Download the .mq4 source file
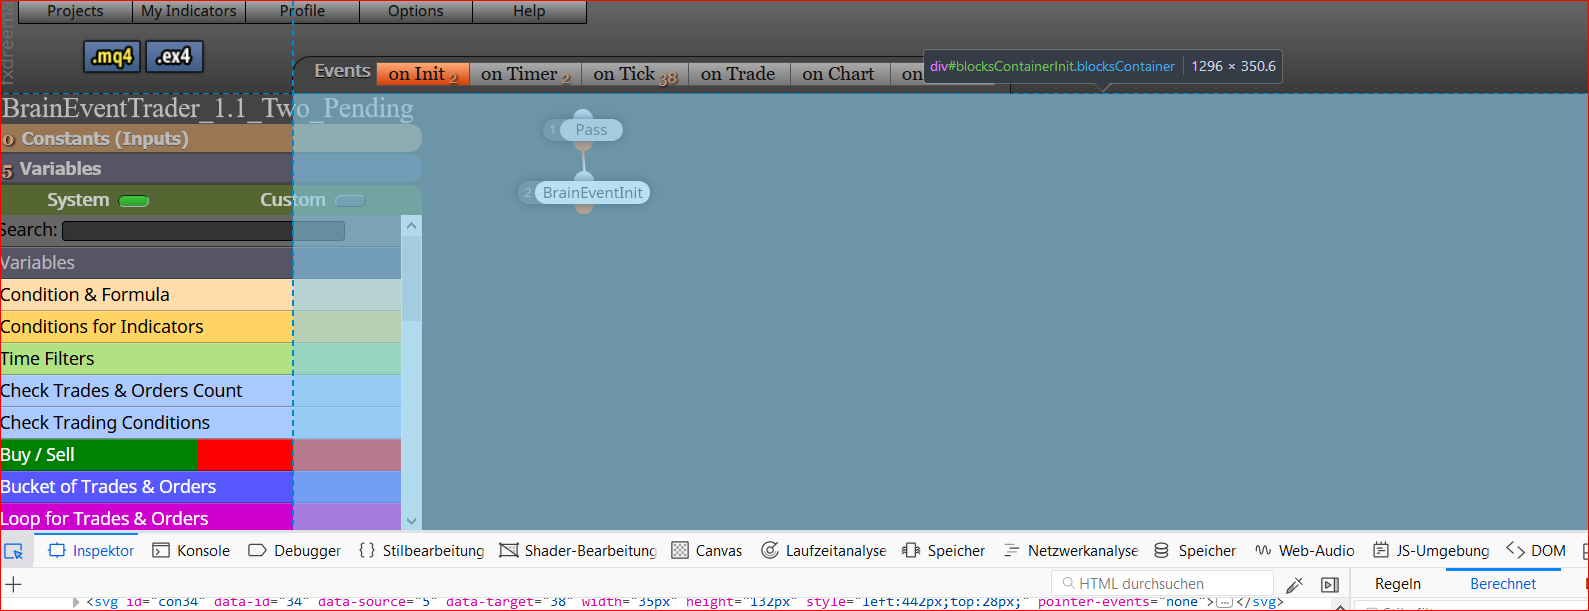The image size is (1589, 611). point(112,57)
